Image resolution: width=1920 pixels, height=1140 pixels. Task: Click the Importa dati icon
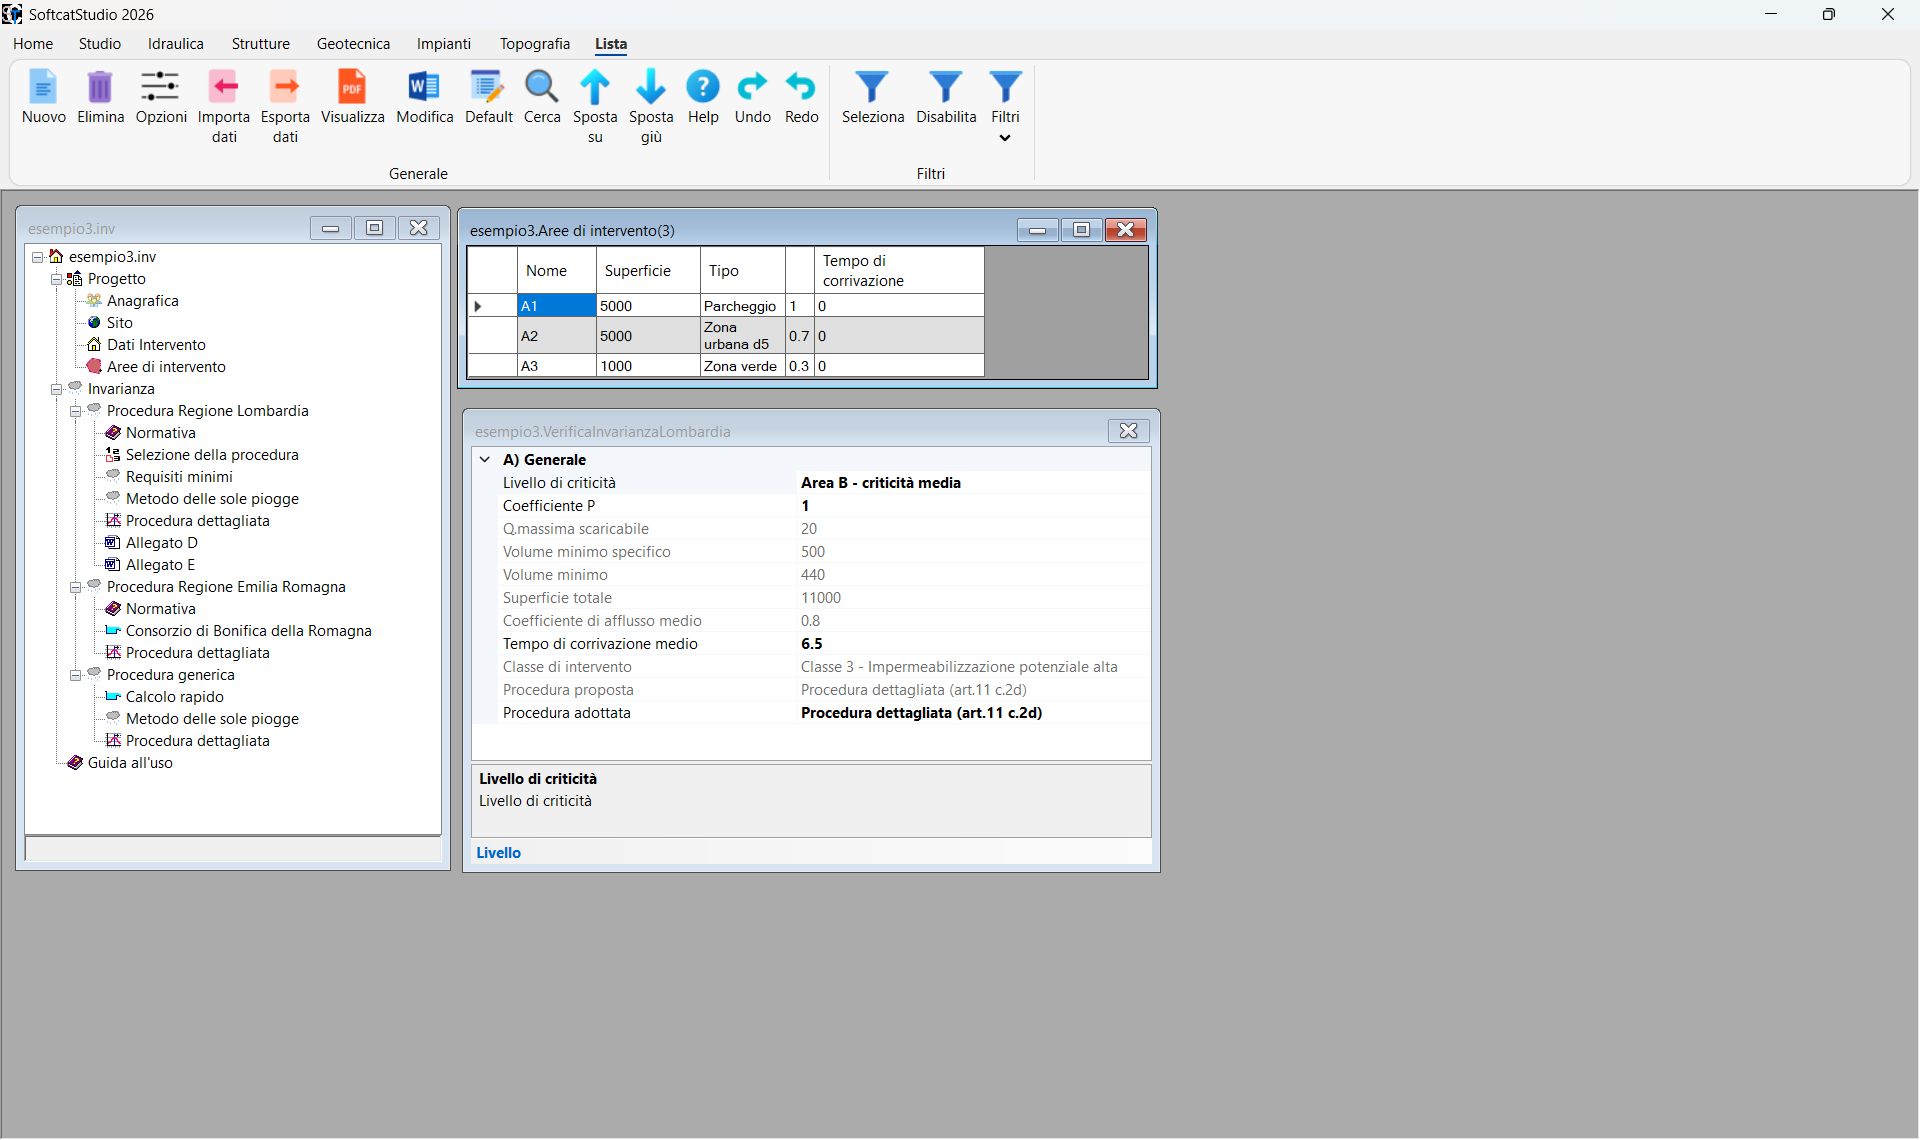coord(223,87)
